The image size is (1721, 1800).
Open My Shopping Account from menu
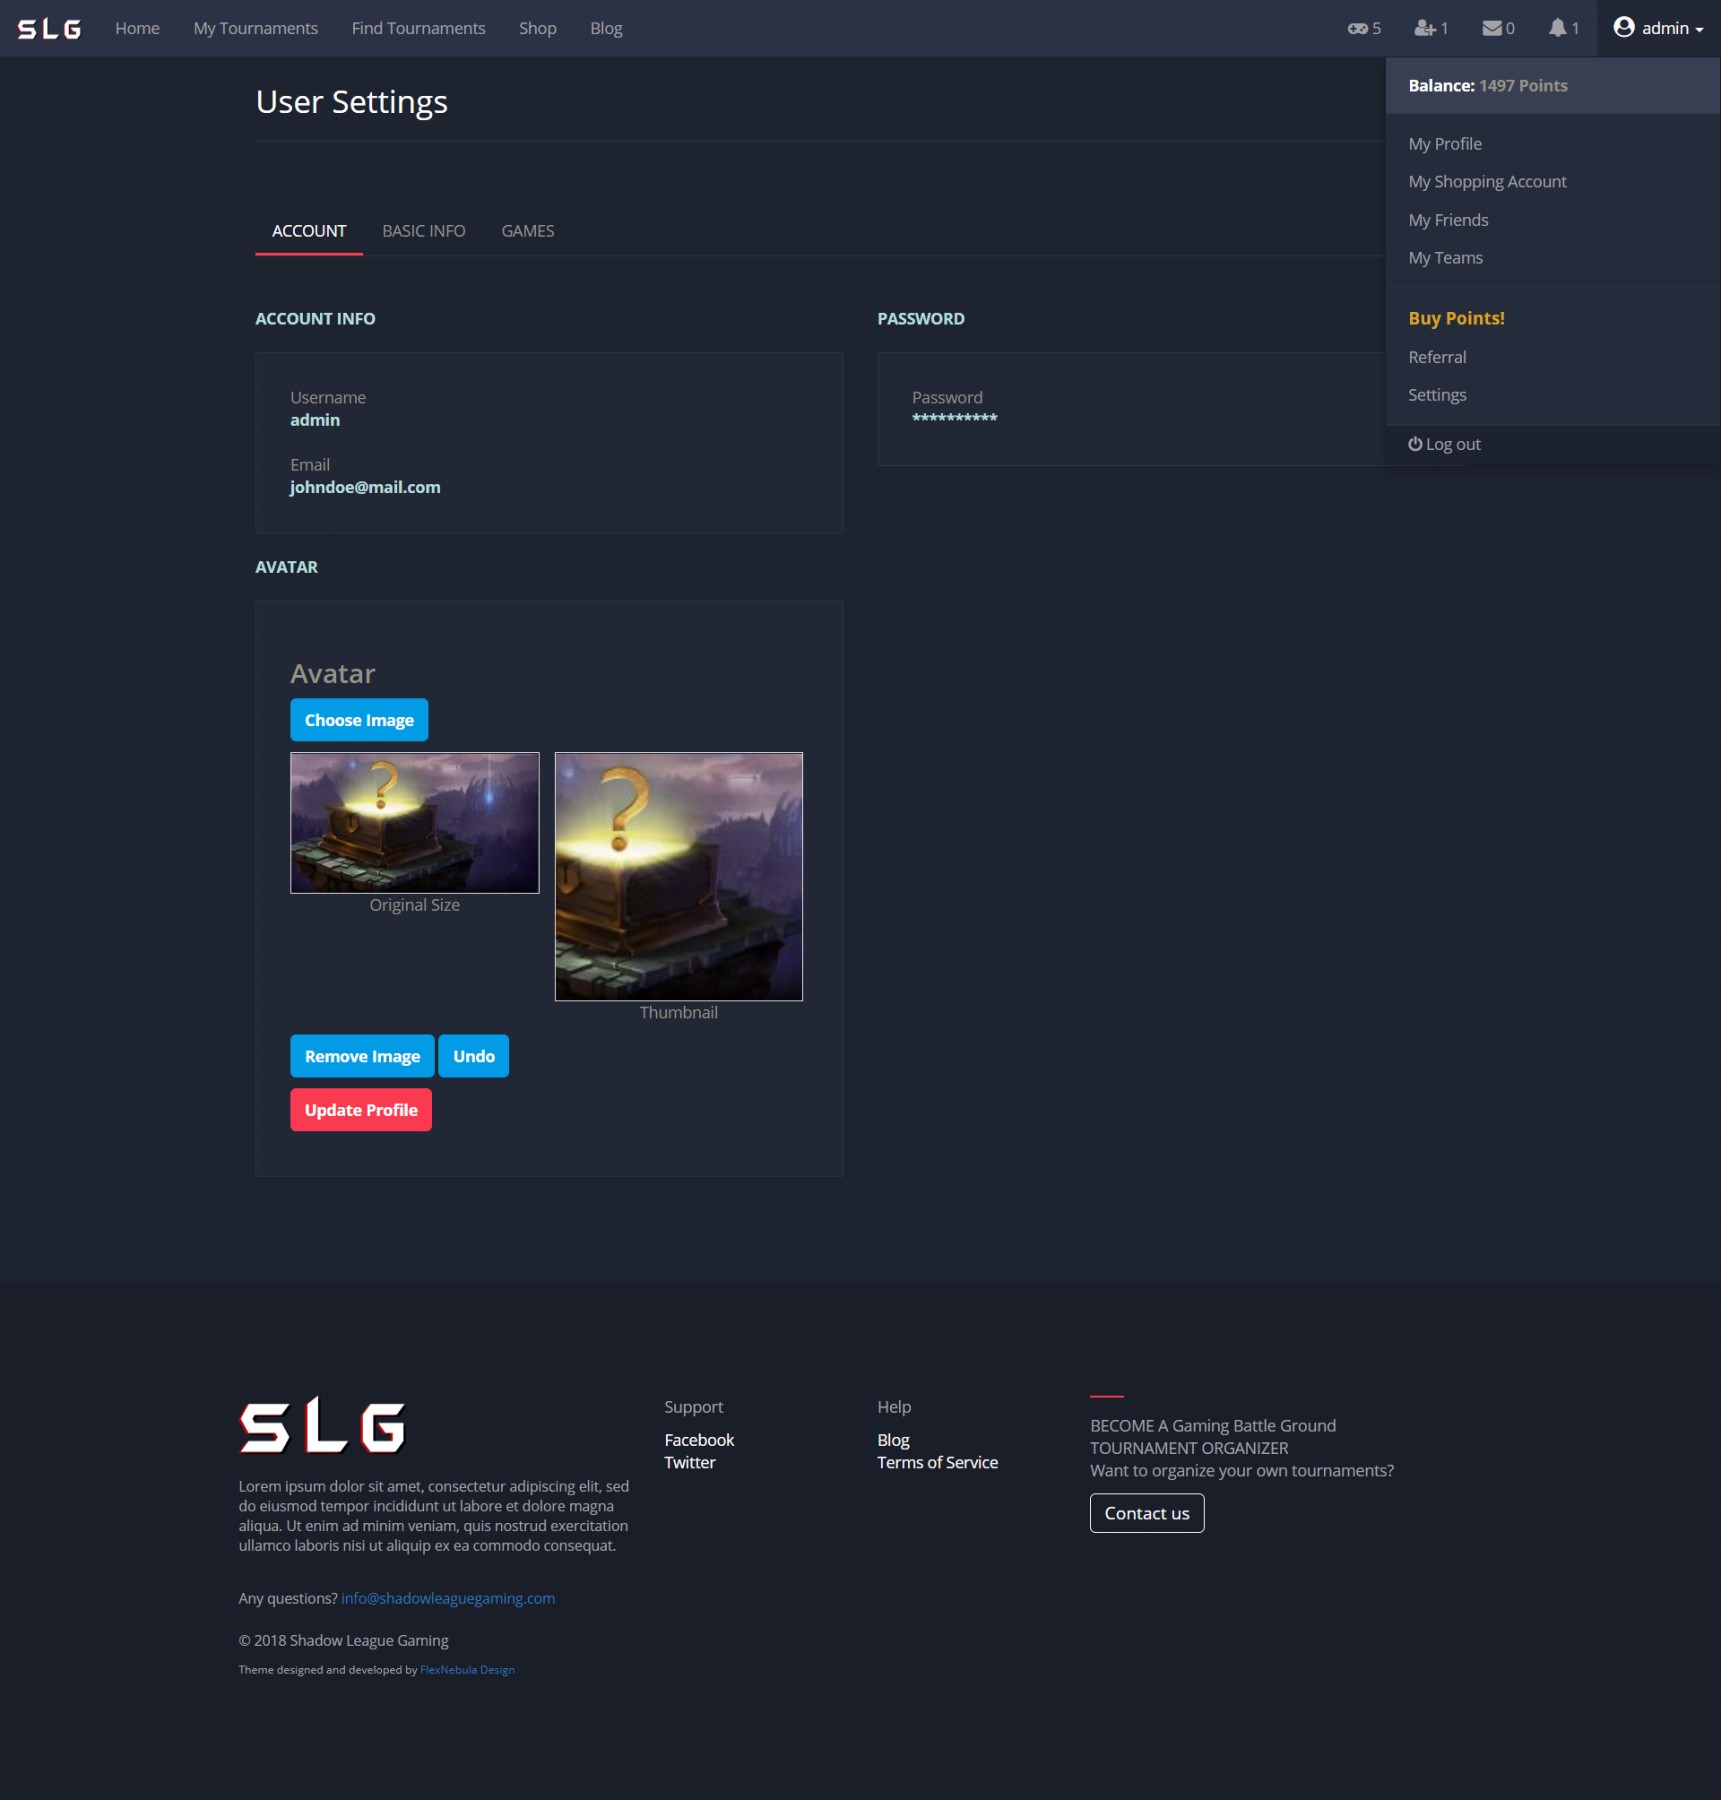pyautogui.click(x=1487, y=182)
